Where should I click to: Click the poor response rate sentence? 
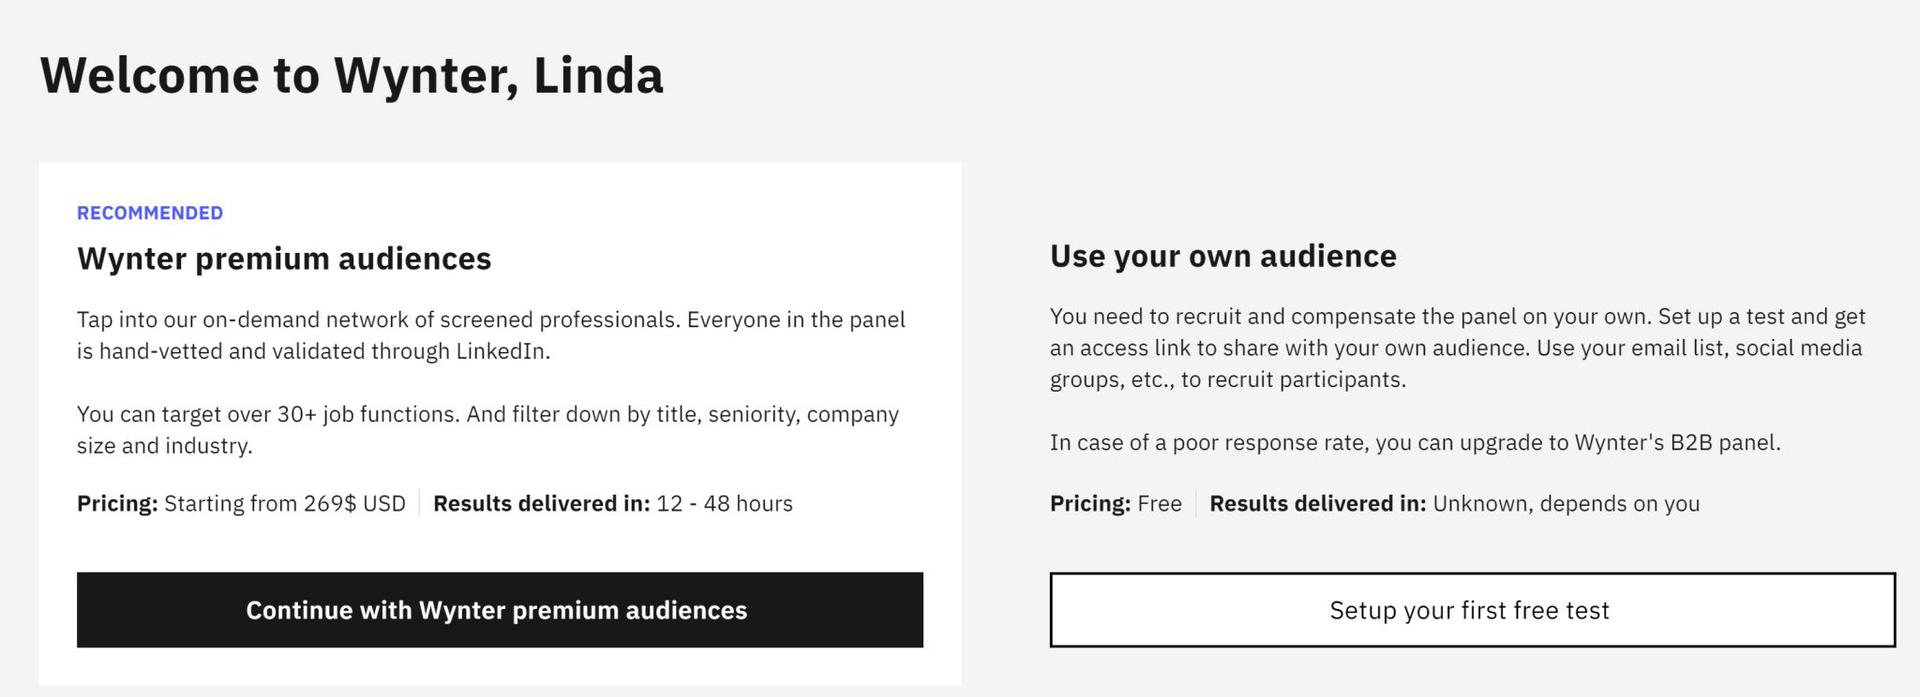tap(1414, 443)
